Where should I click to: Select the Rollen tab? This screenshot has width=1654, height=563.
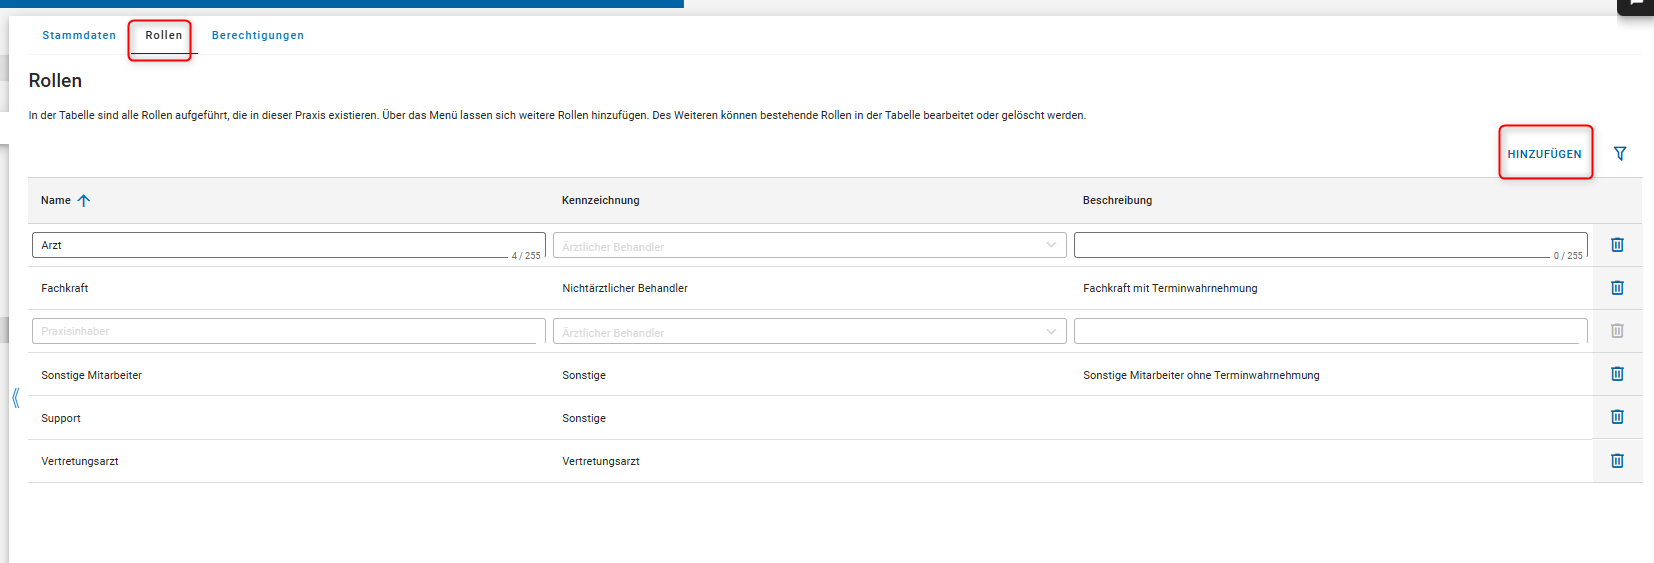point(164,36)
